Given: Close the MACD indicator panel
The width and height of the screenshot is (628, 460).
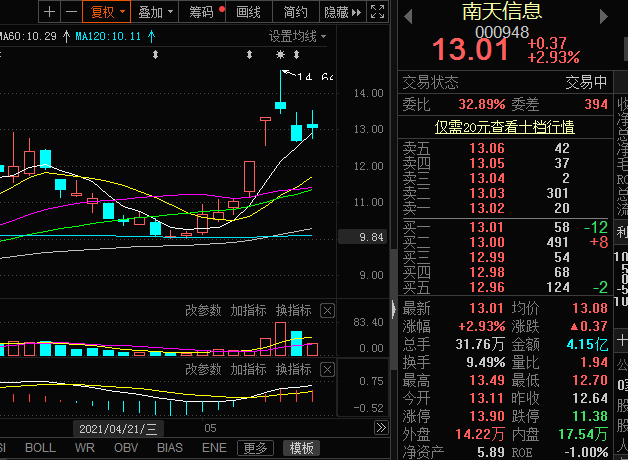Looking at the screenshot, I should pos(327,370).
